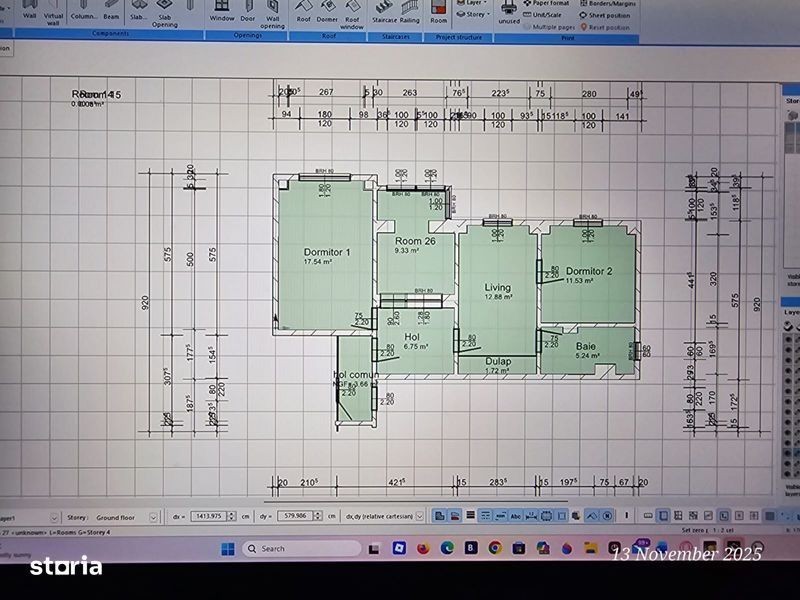This screenshot has width=800, height=600.
Task: Choose the Beam component tool
Action: coord(110,12)
